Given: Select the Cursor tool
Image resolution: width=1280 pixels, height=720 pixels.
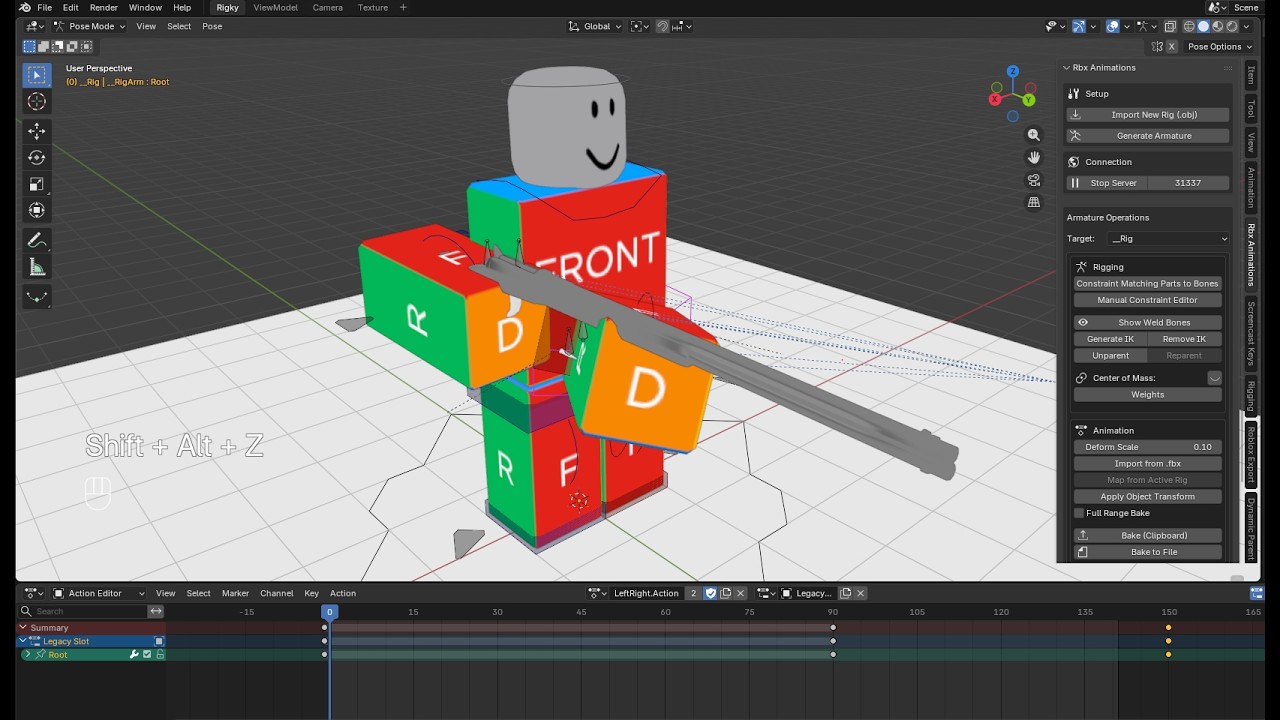Looking at the screenshot, I should point(37,101).
